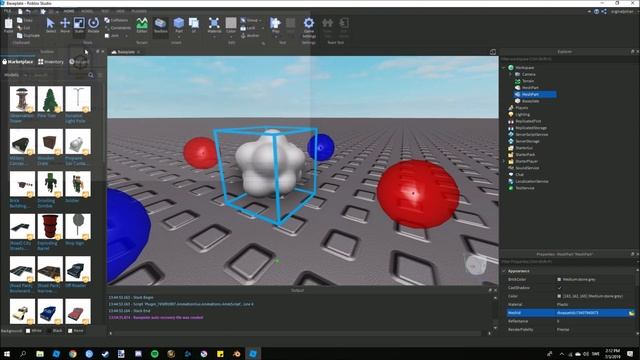Screen dimensions: 640x360
Task: Switch to the Marketplace toolbox tab
Action: [x=18, y=62]
